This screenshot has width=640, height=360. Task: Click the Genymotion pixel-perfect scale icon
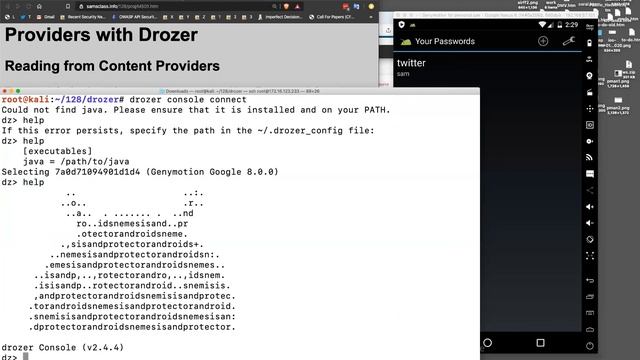pyautogui.click(x=589, y=256)
